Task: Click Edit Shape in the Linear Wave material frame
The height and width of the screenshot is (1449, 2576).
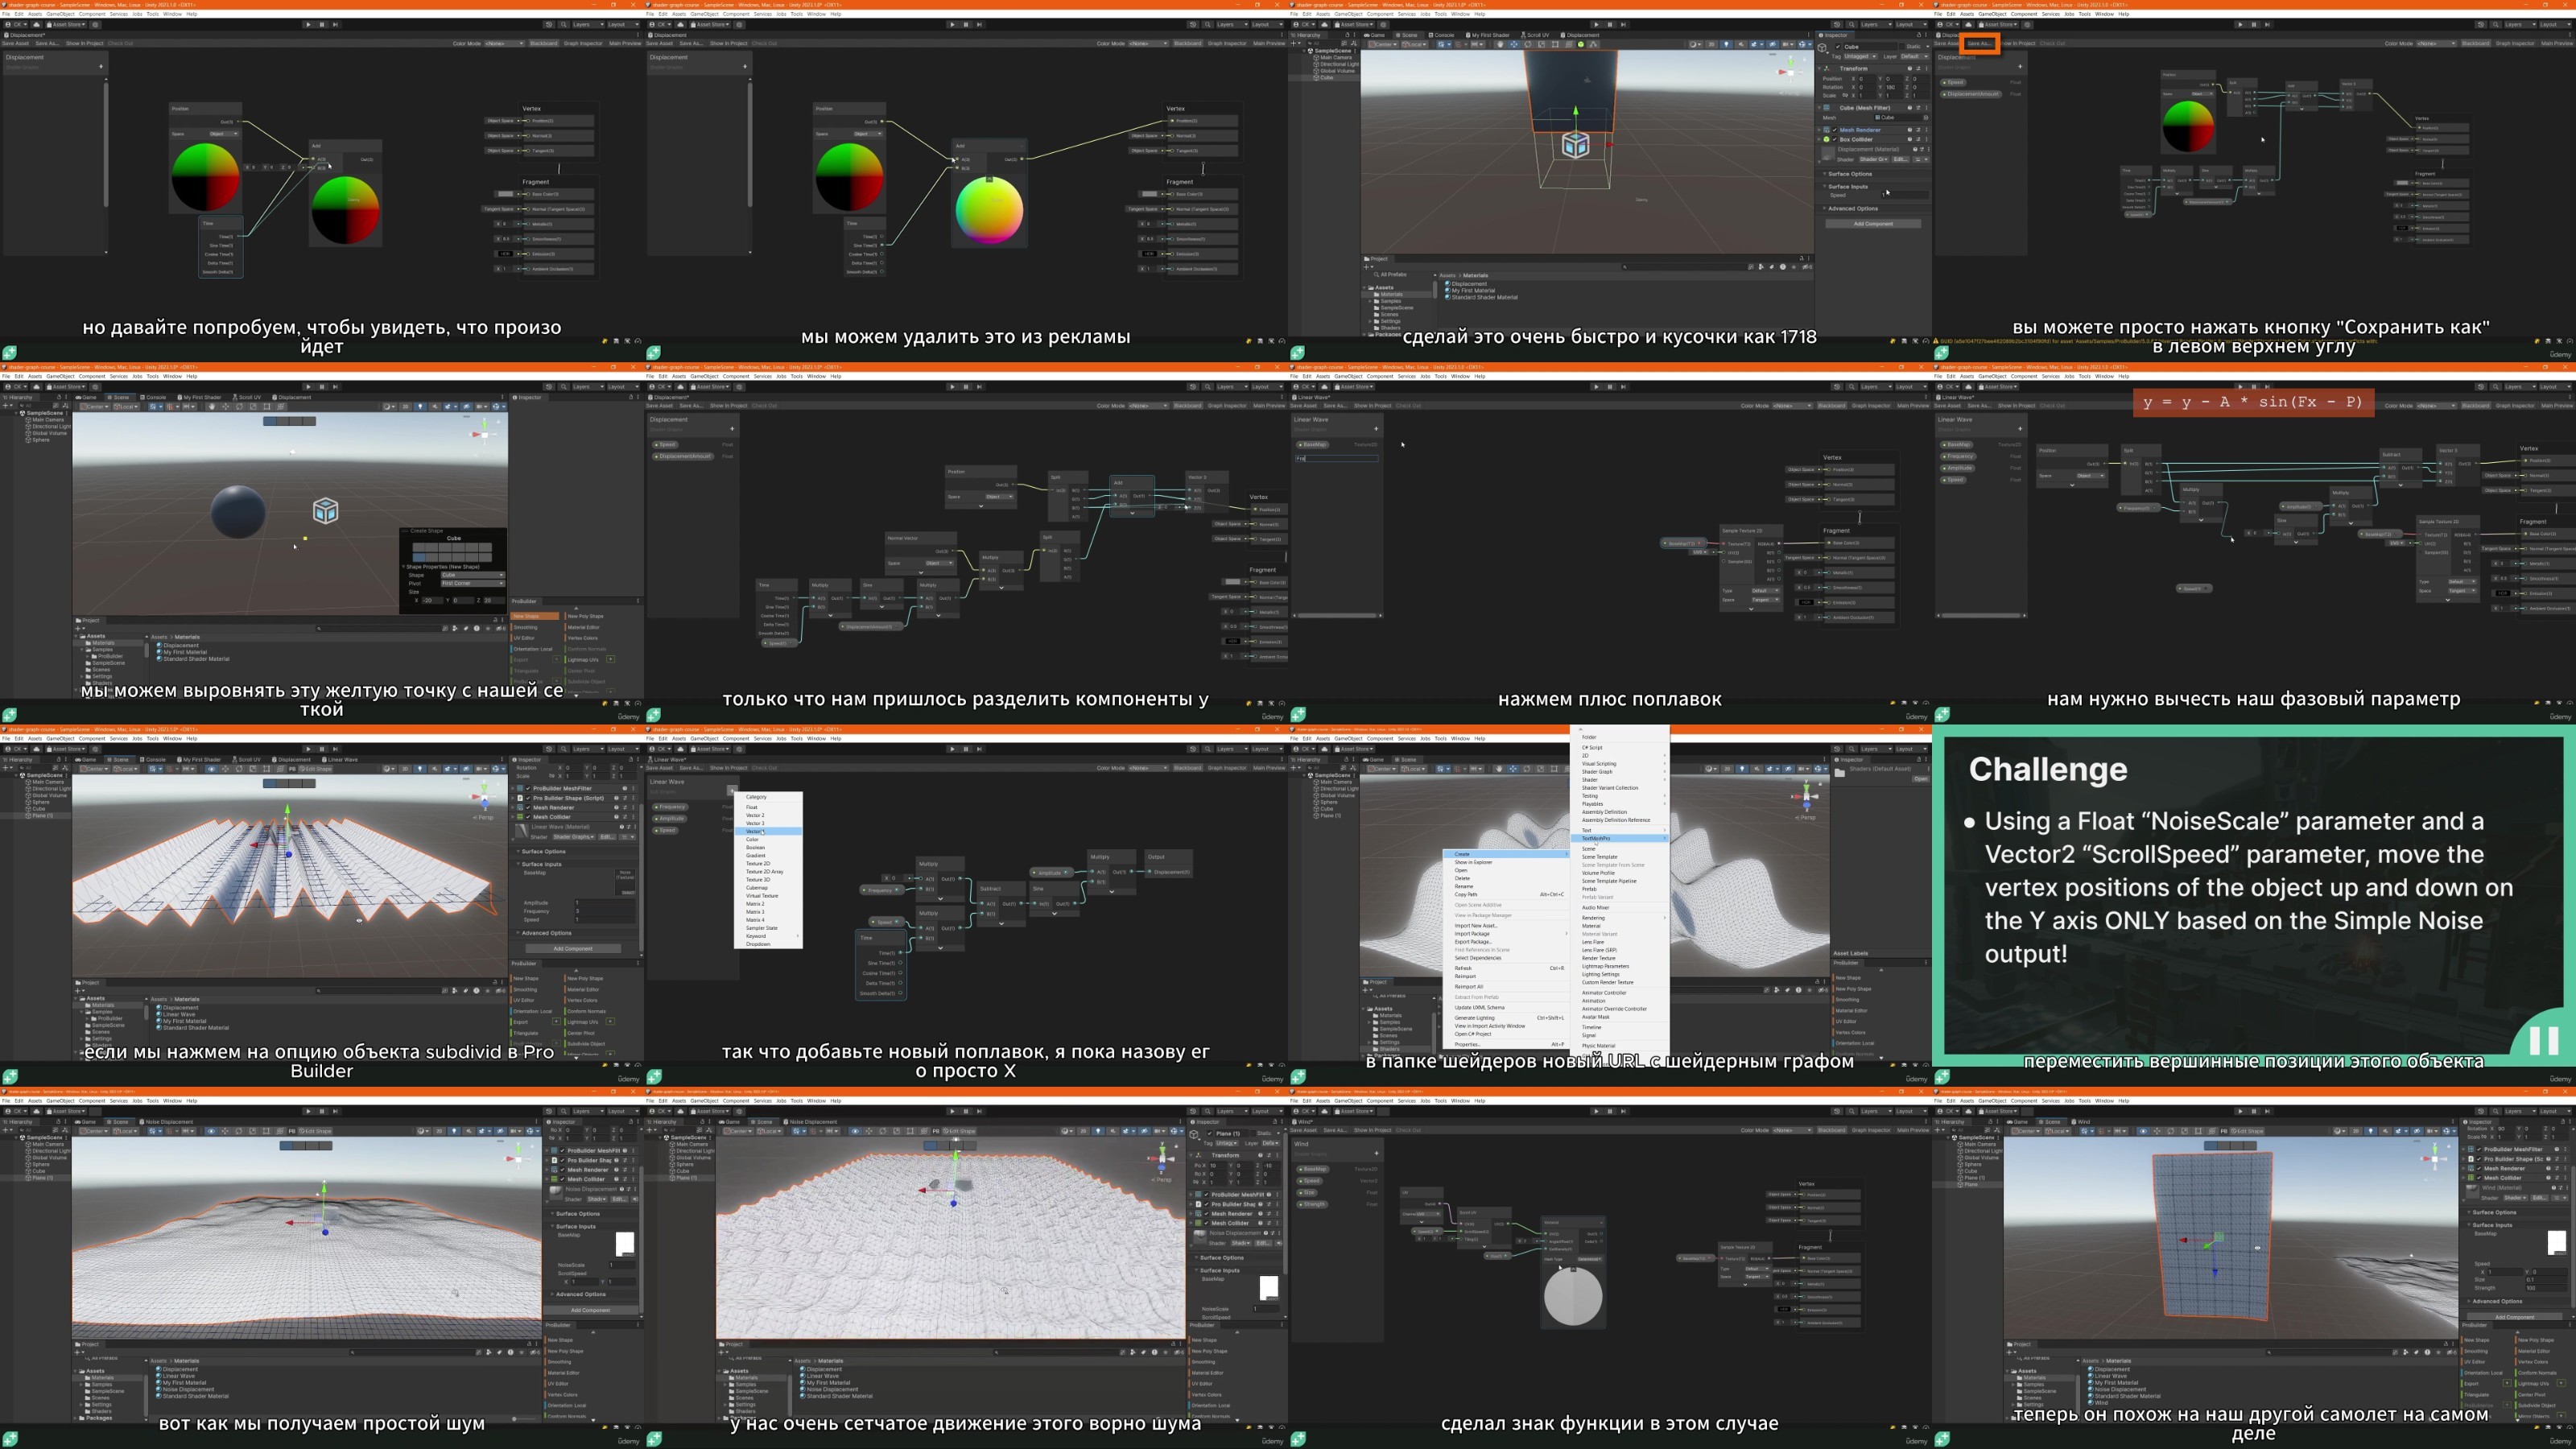Action: [x=316, y=769]
